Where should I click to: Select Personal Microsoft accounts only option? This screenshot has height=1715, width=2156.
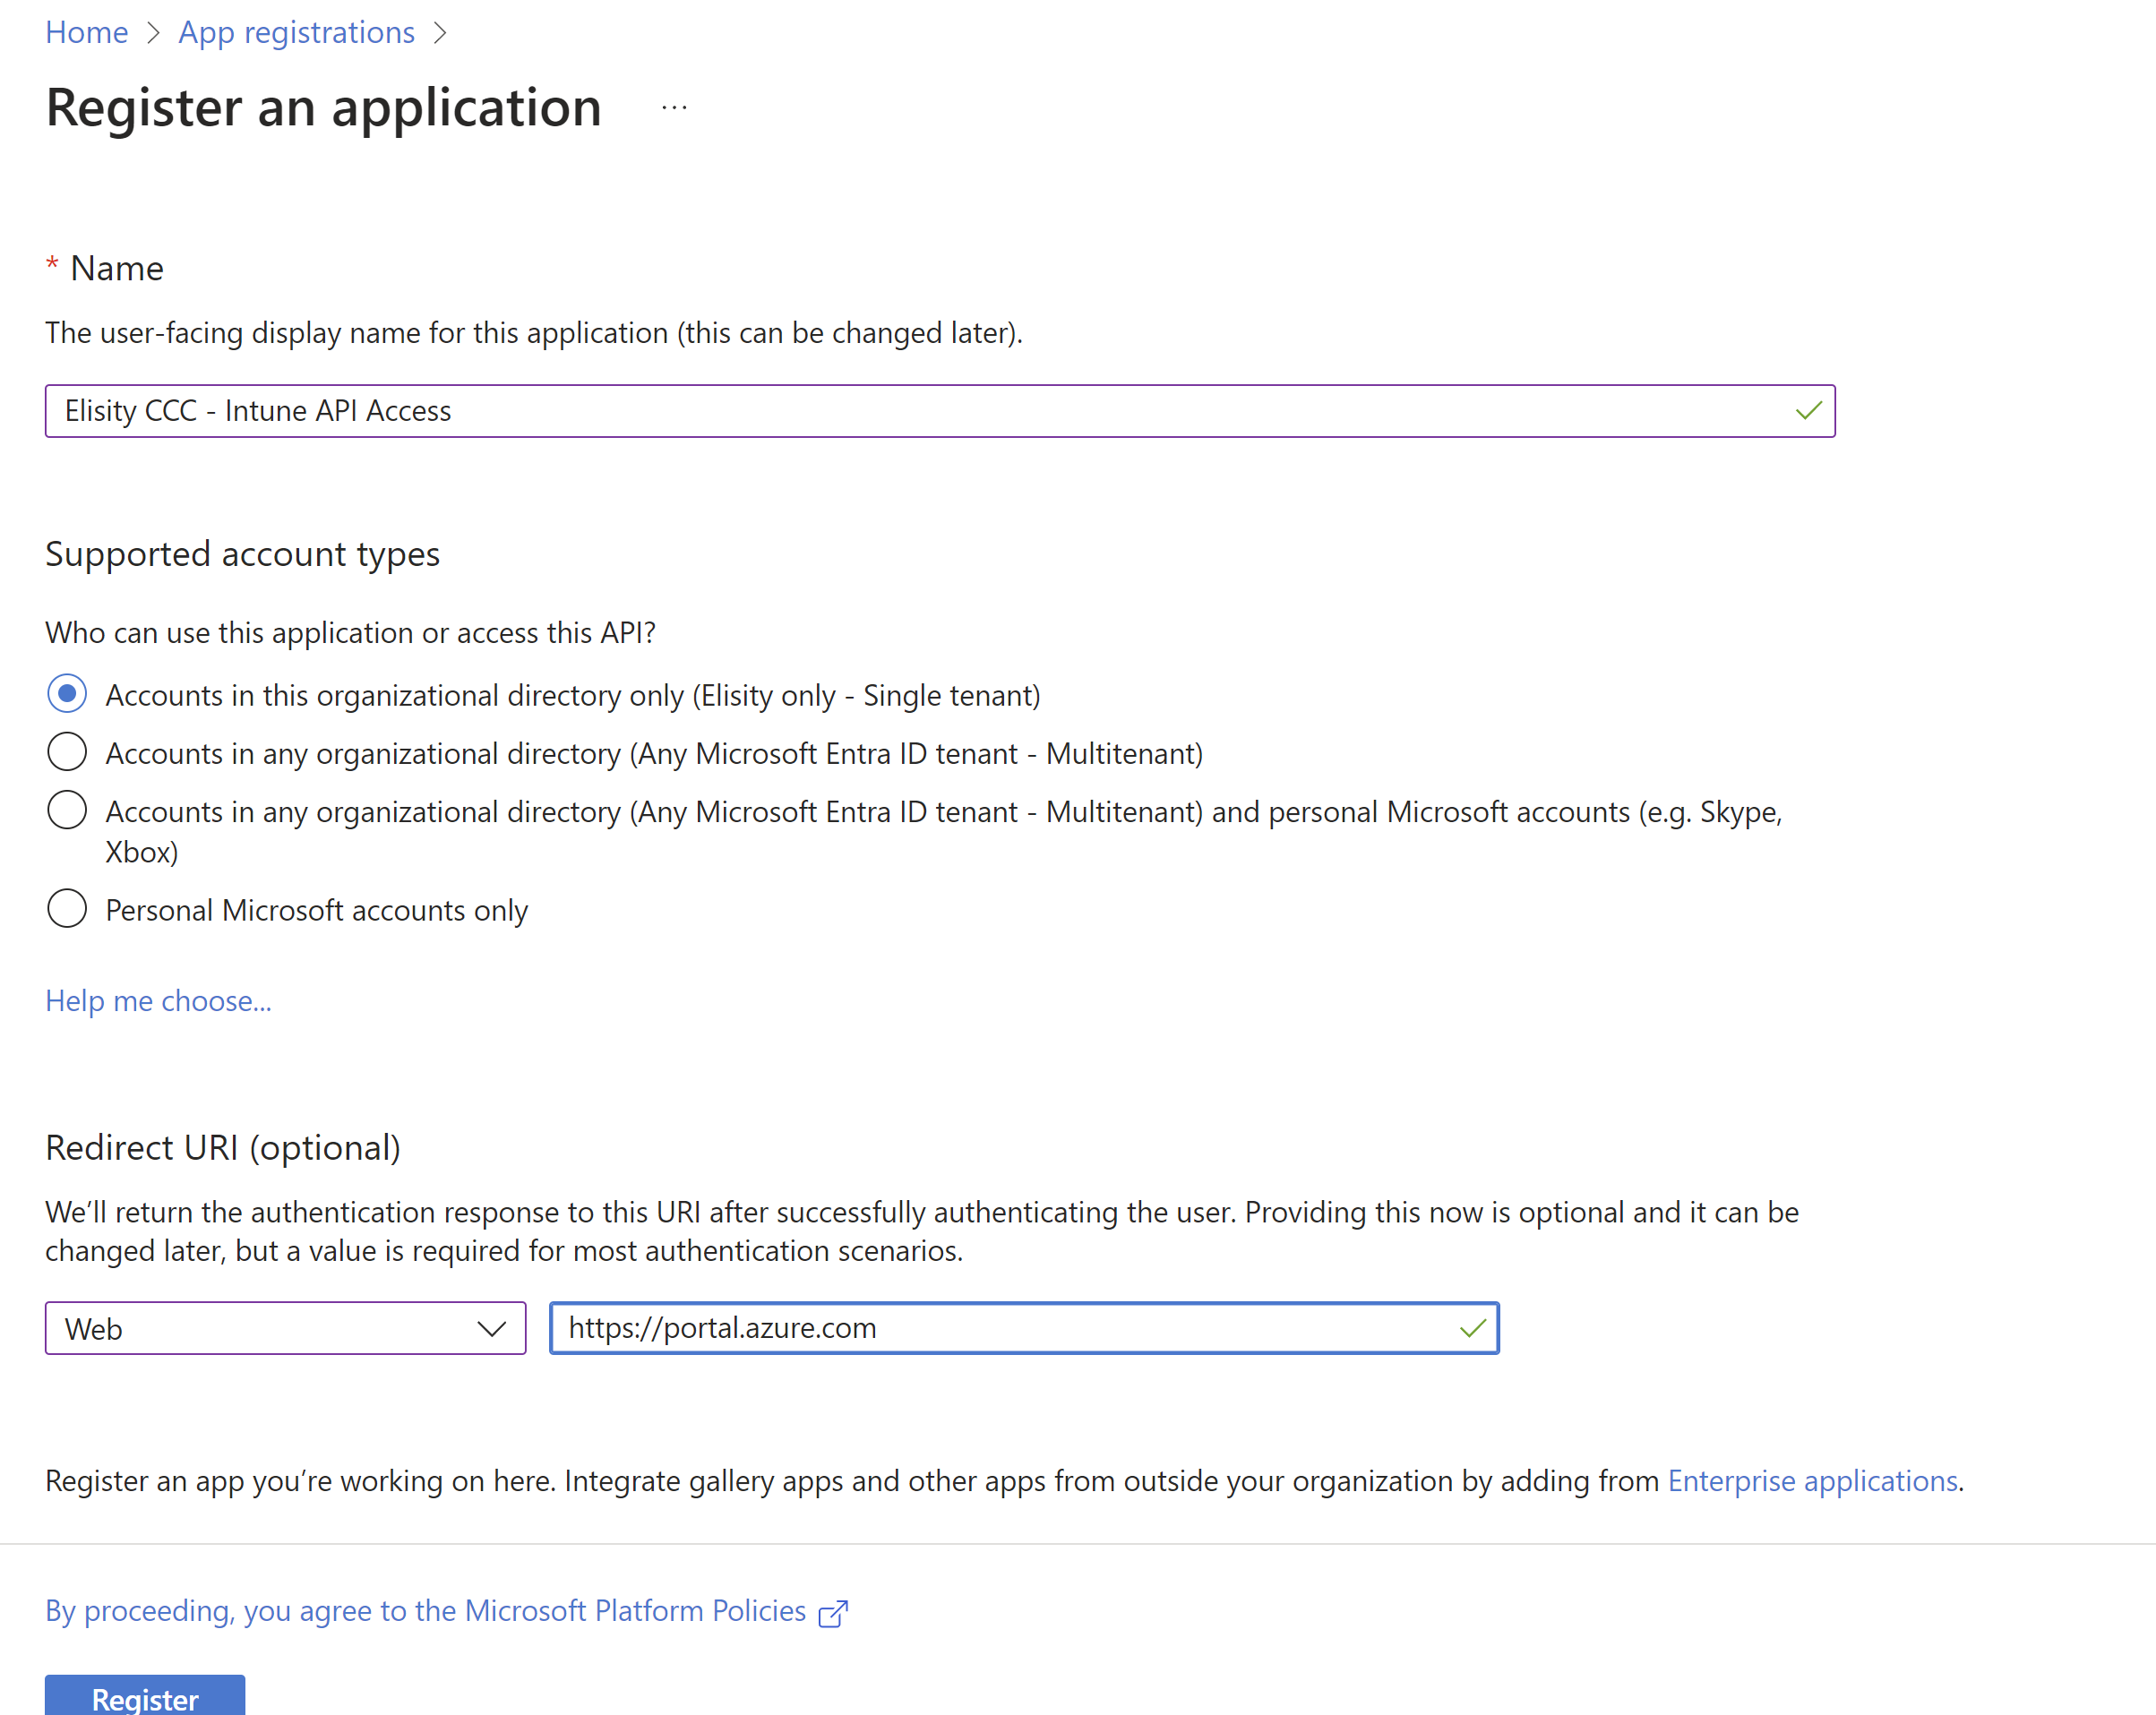67,909
